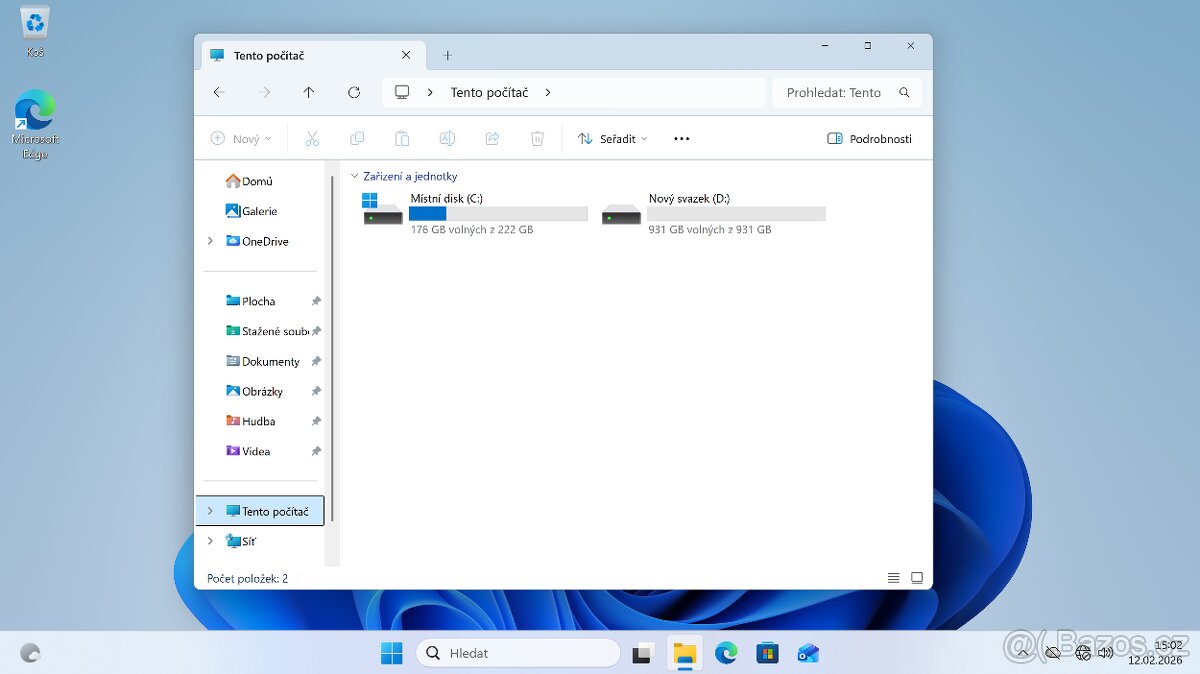Add a new tab with plus button
Screen dimensions: 1200x674
(x=447, y=56)
